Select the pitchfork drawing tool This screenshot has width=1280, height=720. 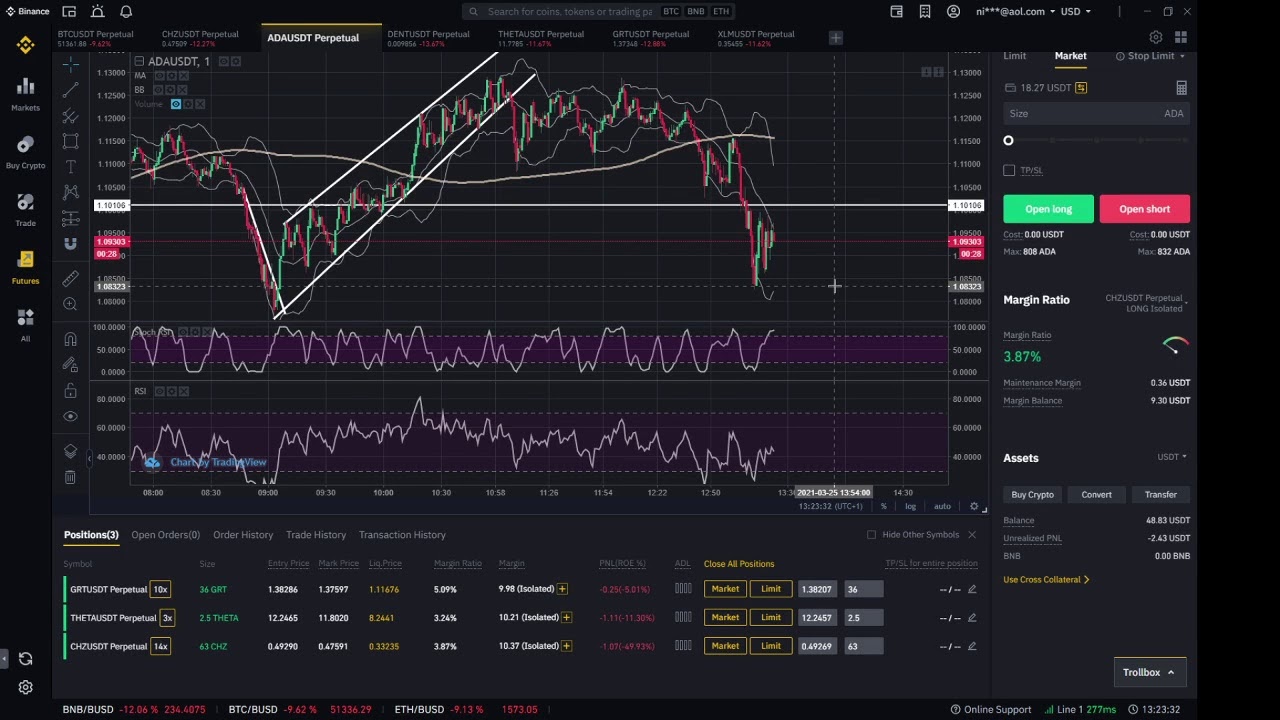[x=70, y=116]
